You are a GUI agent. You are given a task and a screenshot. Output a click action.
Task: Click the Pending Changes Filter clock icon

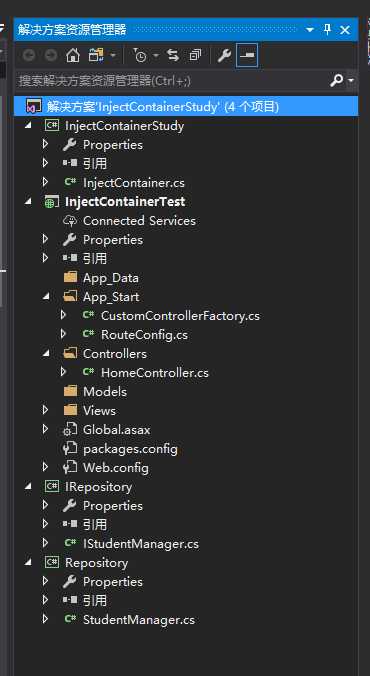140,55
